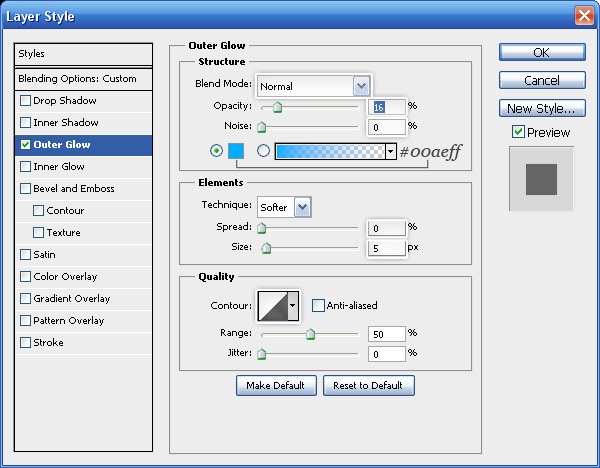Click the Reset to Default button

click(x=368, y=385)
